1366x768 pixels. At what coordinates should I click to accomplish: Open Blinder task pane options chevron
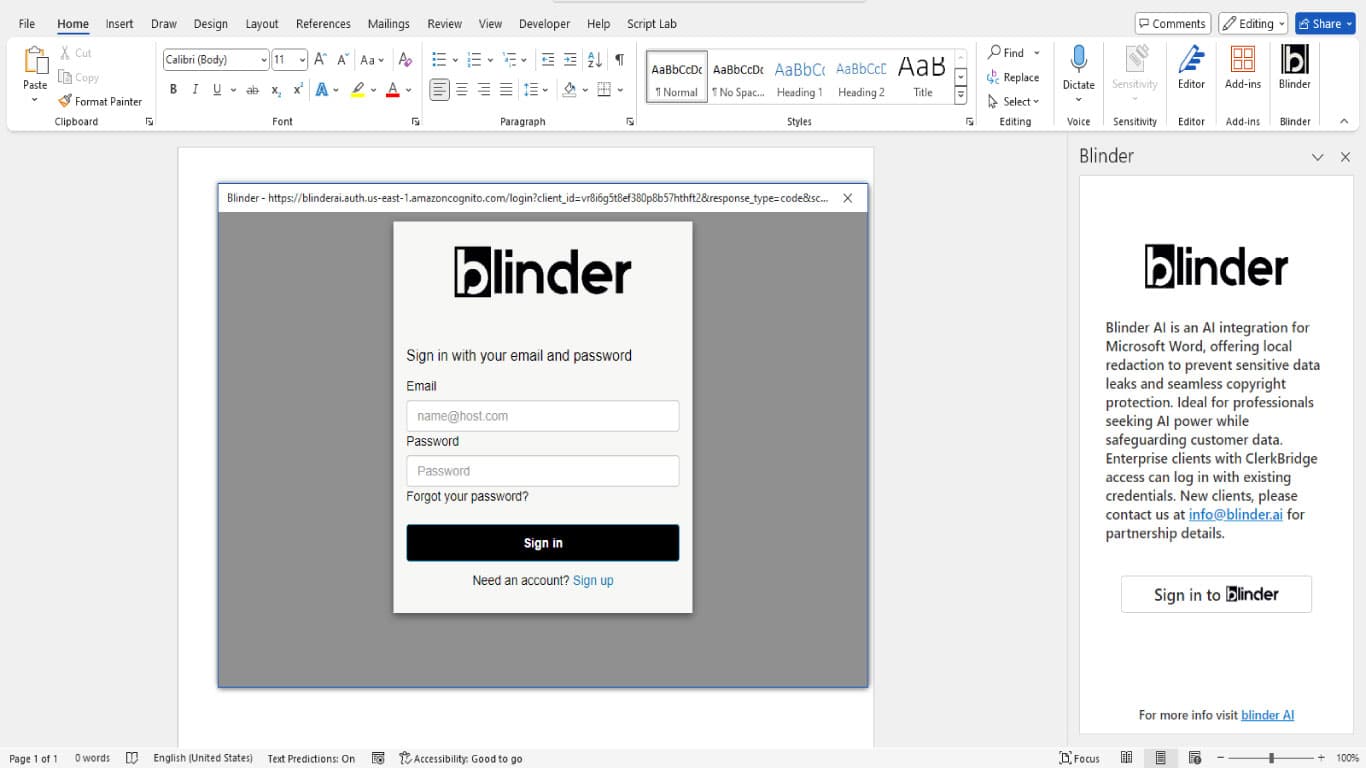point(1318,157)
